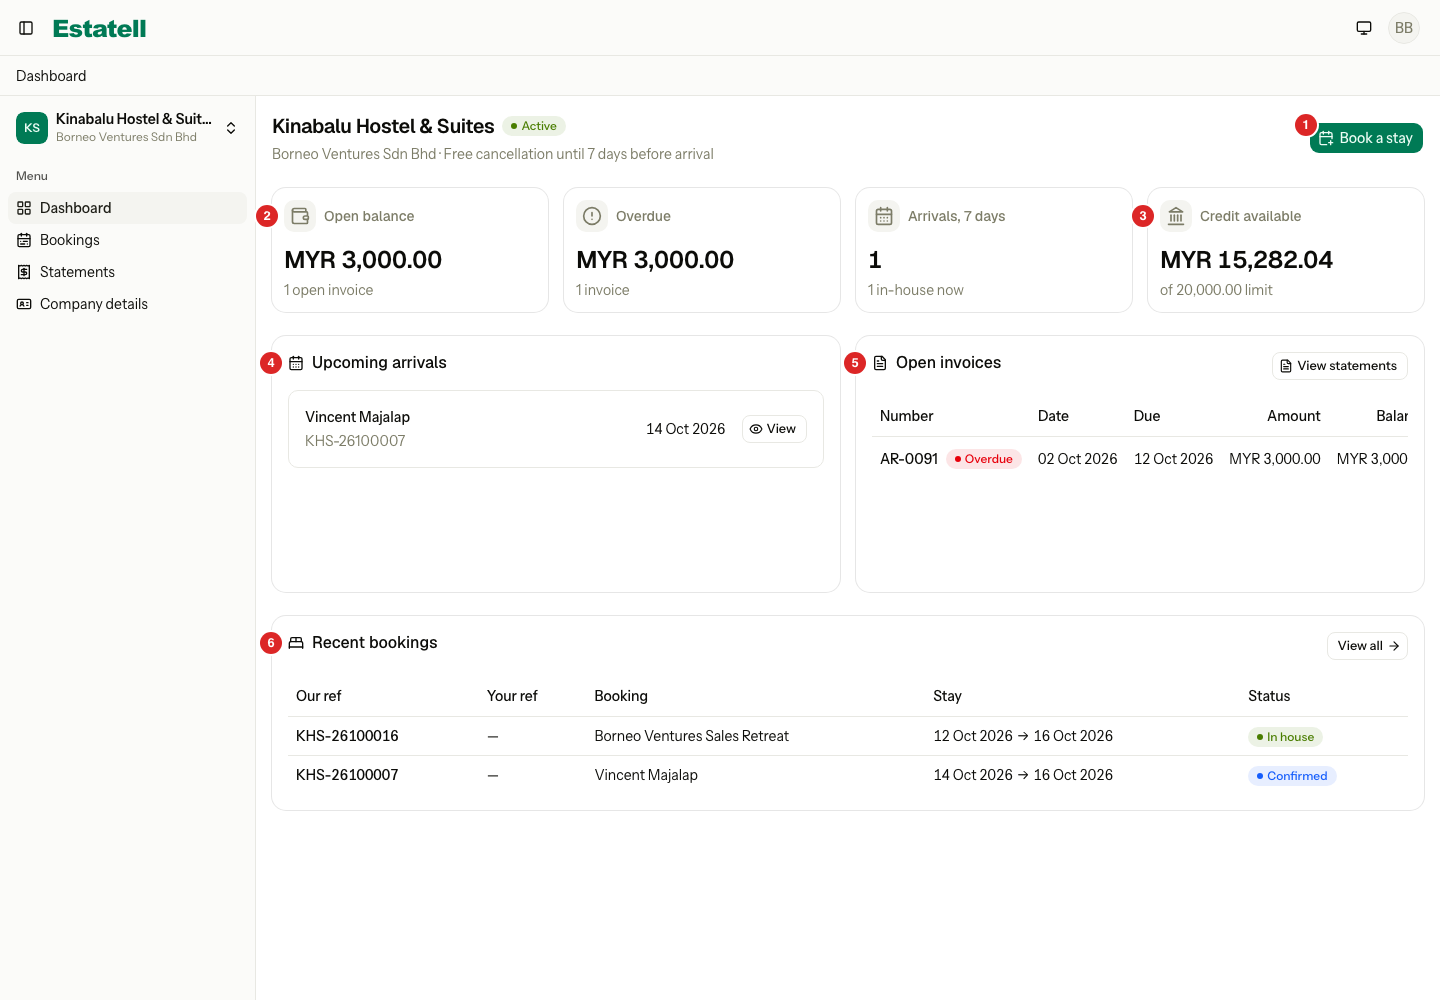Select Borneo Ventures Sales Retreat booking name

[x=692, y=736]
